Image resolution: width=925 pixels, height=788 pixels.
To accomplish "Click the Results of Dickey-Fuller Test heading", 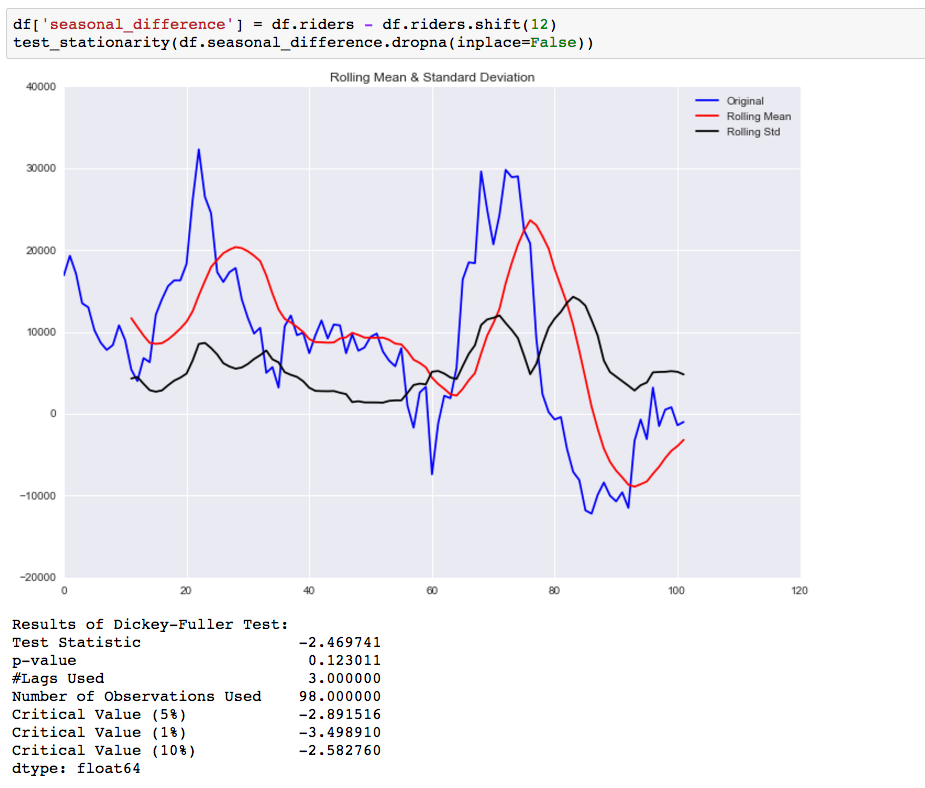I will 150,625.
